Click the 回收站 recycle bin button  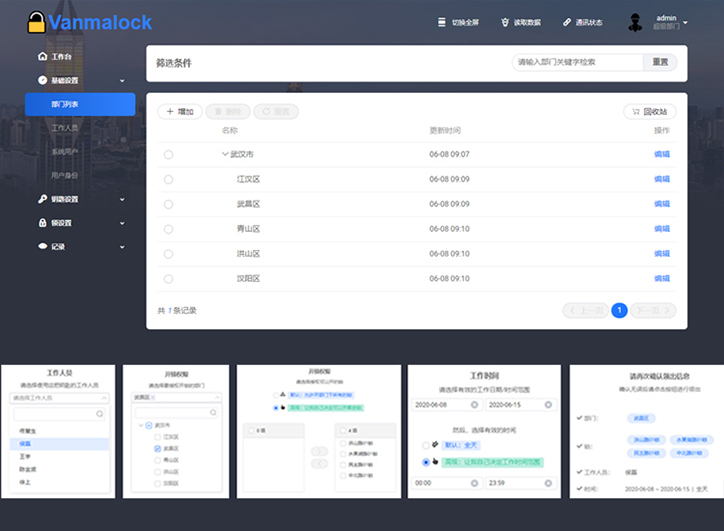[649, 112]
